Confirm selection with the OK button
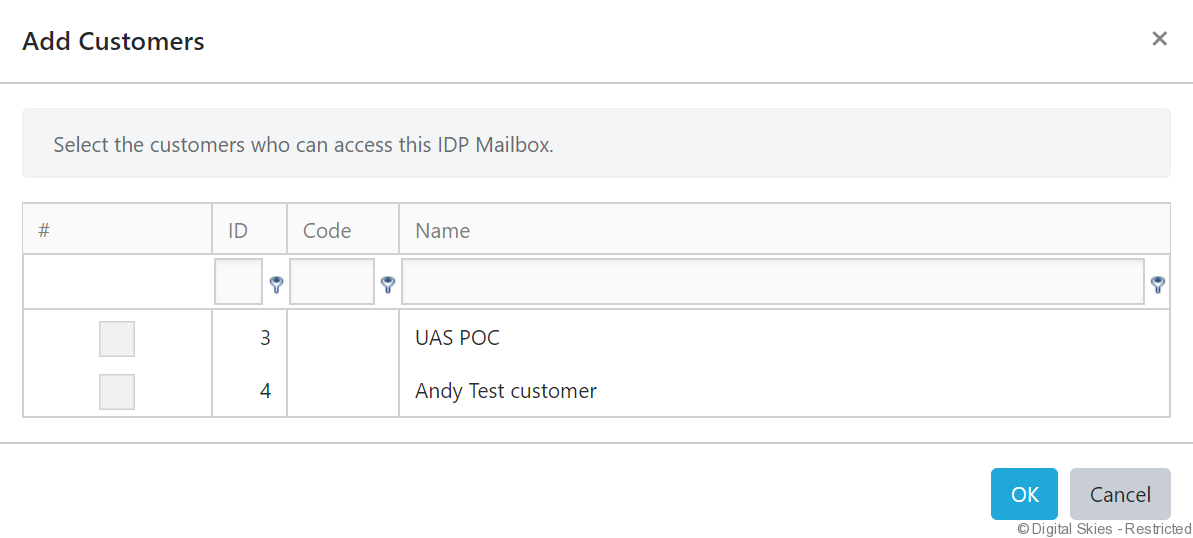 (x=1024, y=494)
